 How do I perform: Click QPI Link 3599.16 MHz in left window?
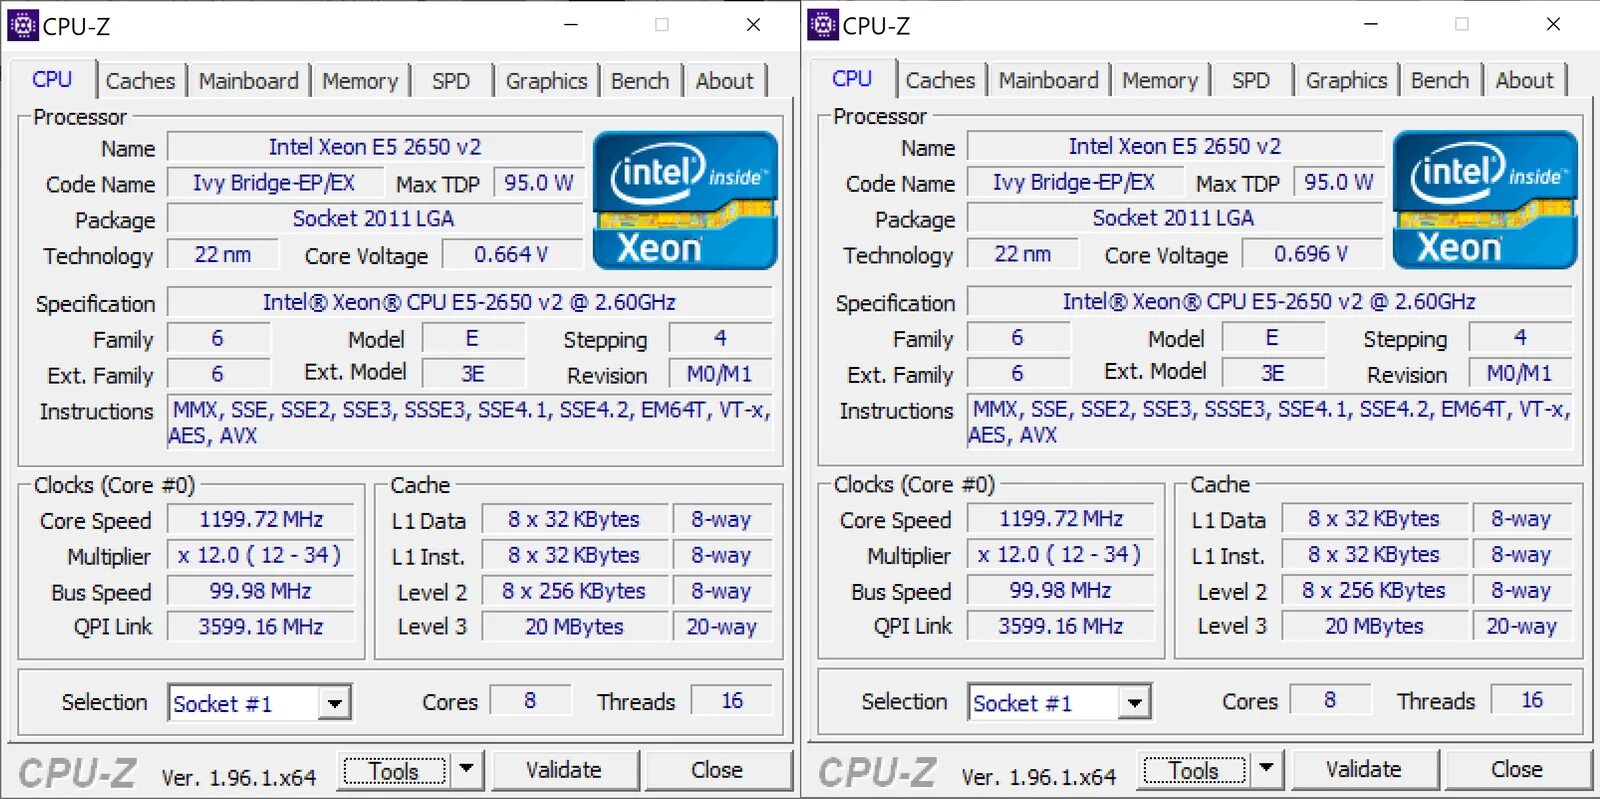tap(261, 627)
